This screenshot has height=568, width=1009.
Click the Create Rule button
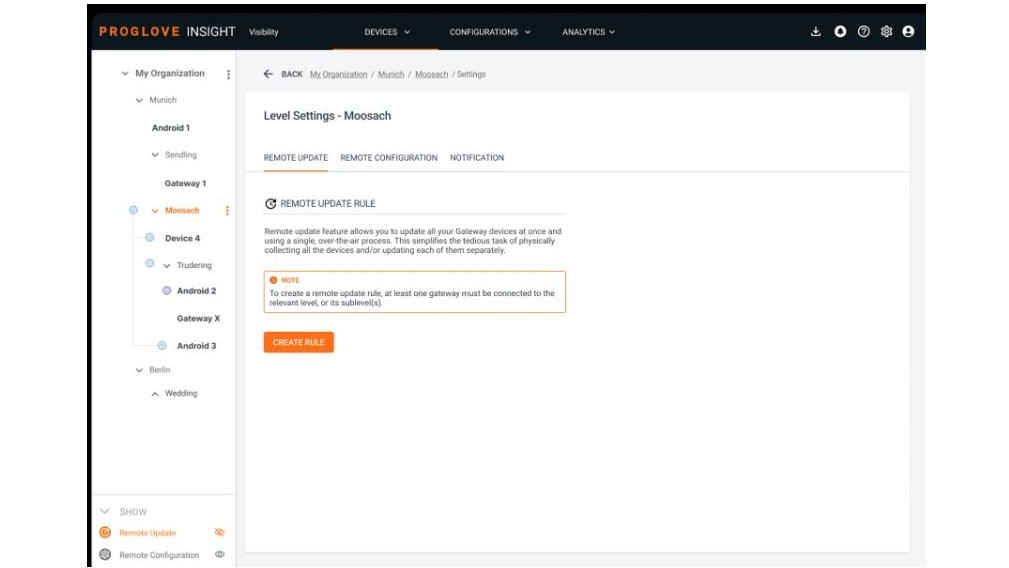pos(298,342)
